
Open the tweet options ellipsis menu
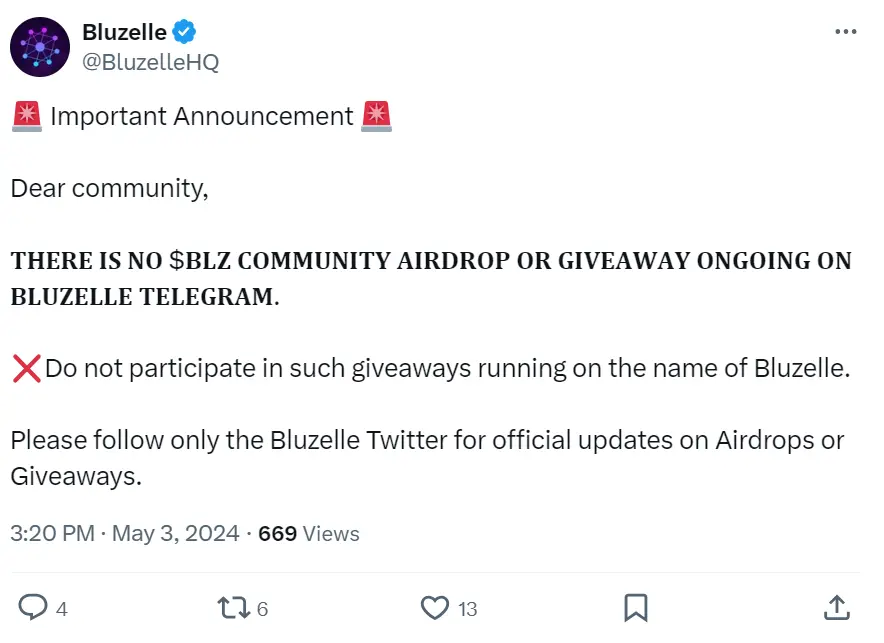point(846,32)
